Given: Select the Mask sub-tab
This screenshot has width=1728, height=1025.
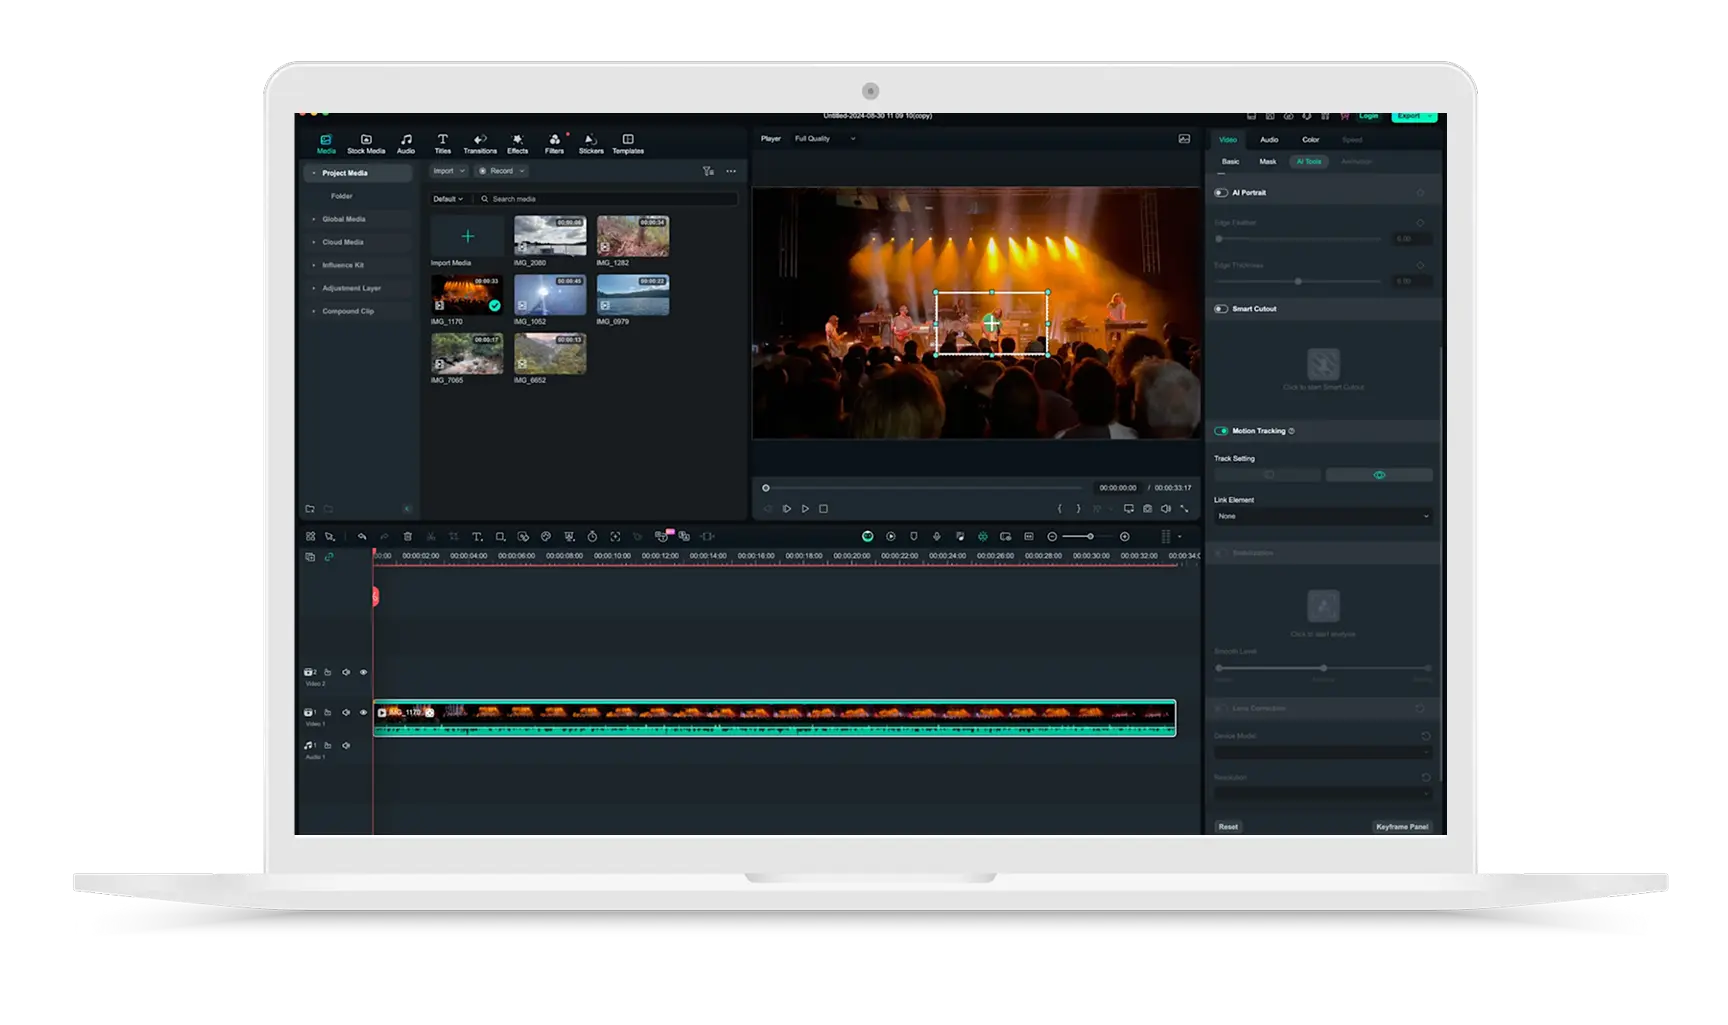Looking at the screenshot, I should pos(1267,162).
